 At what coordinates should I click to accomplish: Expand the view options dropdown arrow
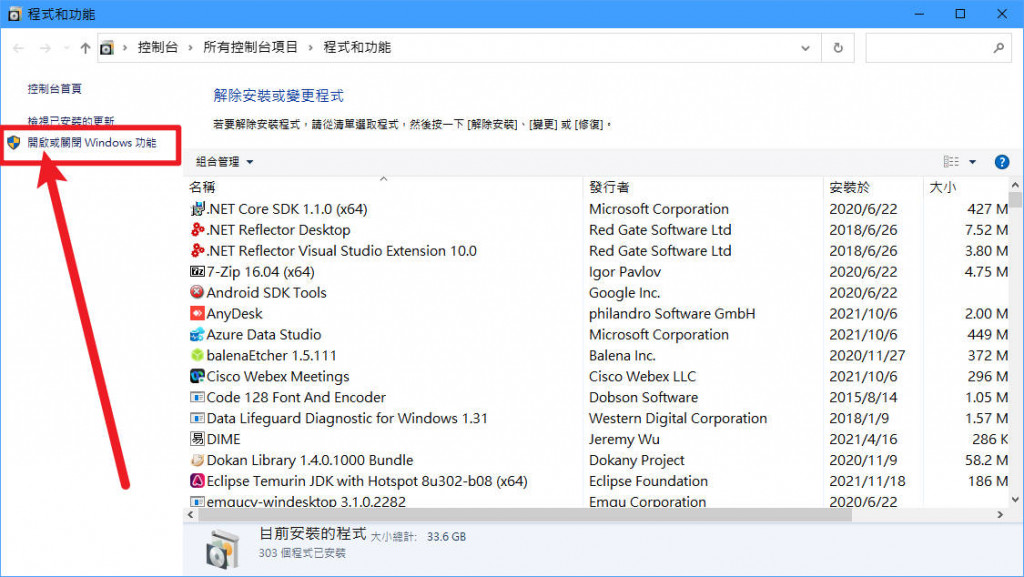pyautogui.click(x=972, y=162)
